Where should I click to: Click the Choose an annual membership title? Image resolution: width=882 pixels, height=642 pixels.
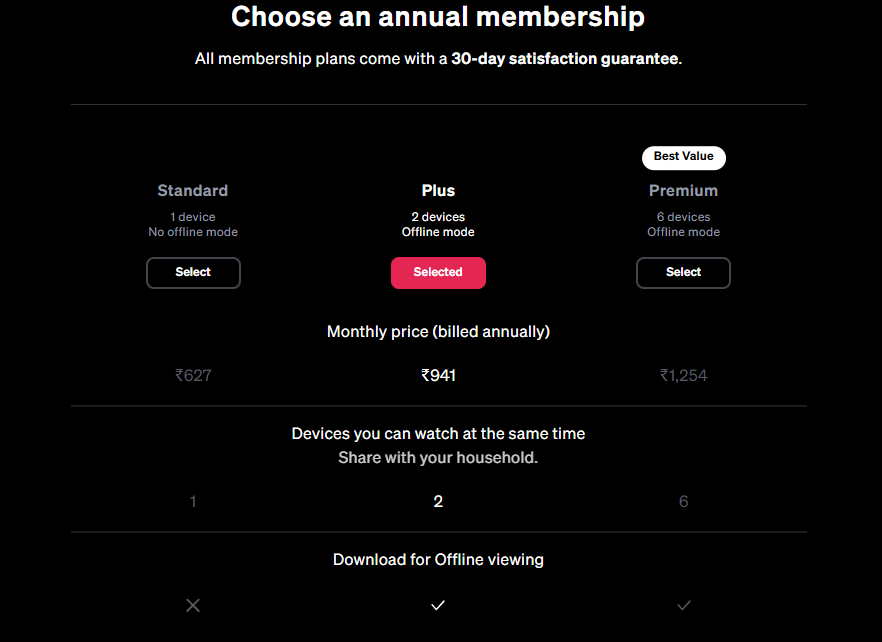click(438, 17)
